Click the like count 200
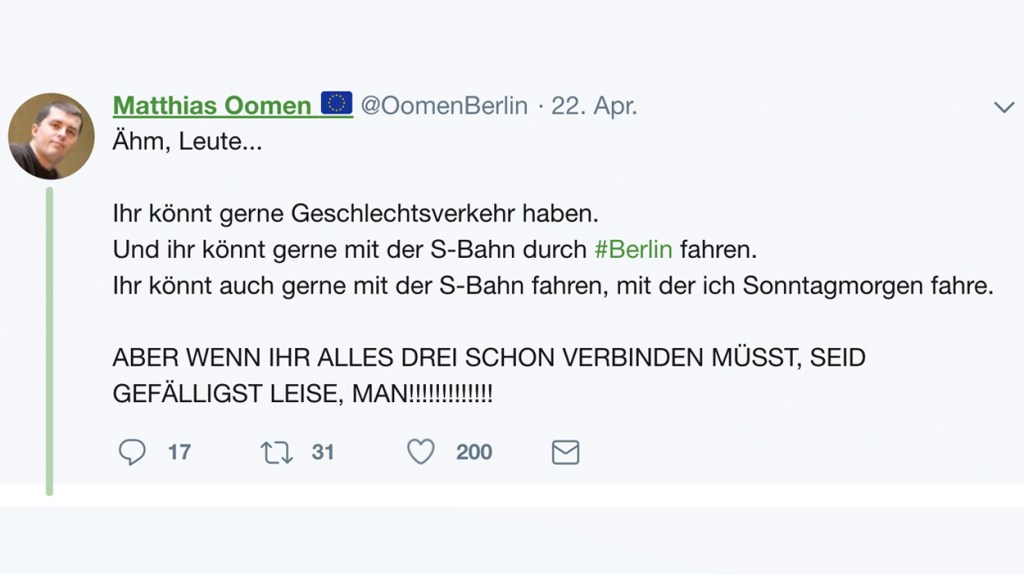This screenshot has width=1024, height=574. (474, 453)
